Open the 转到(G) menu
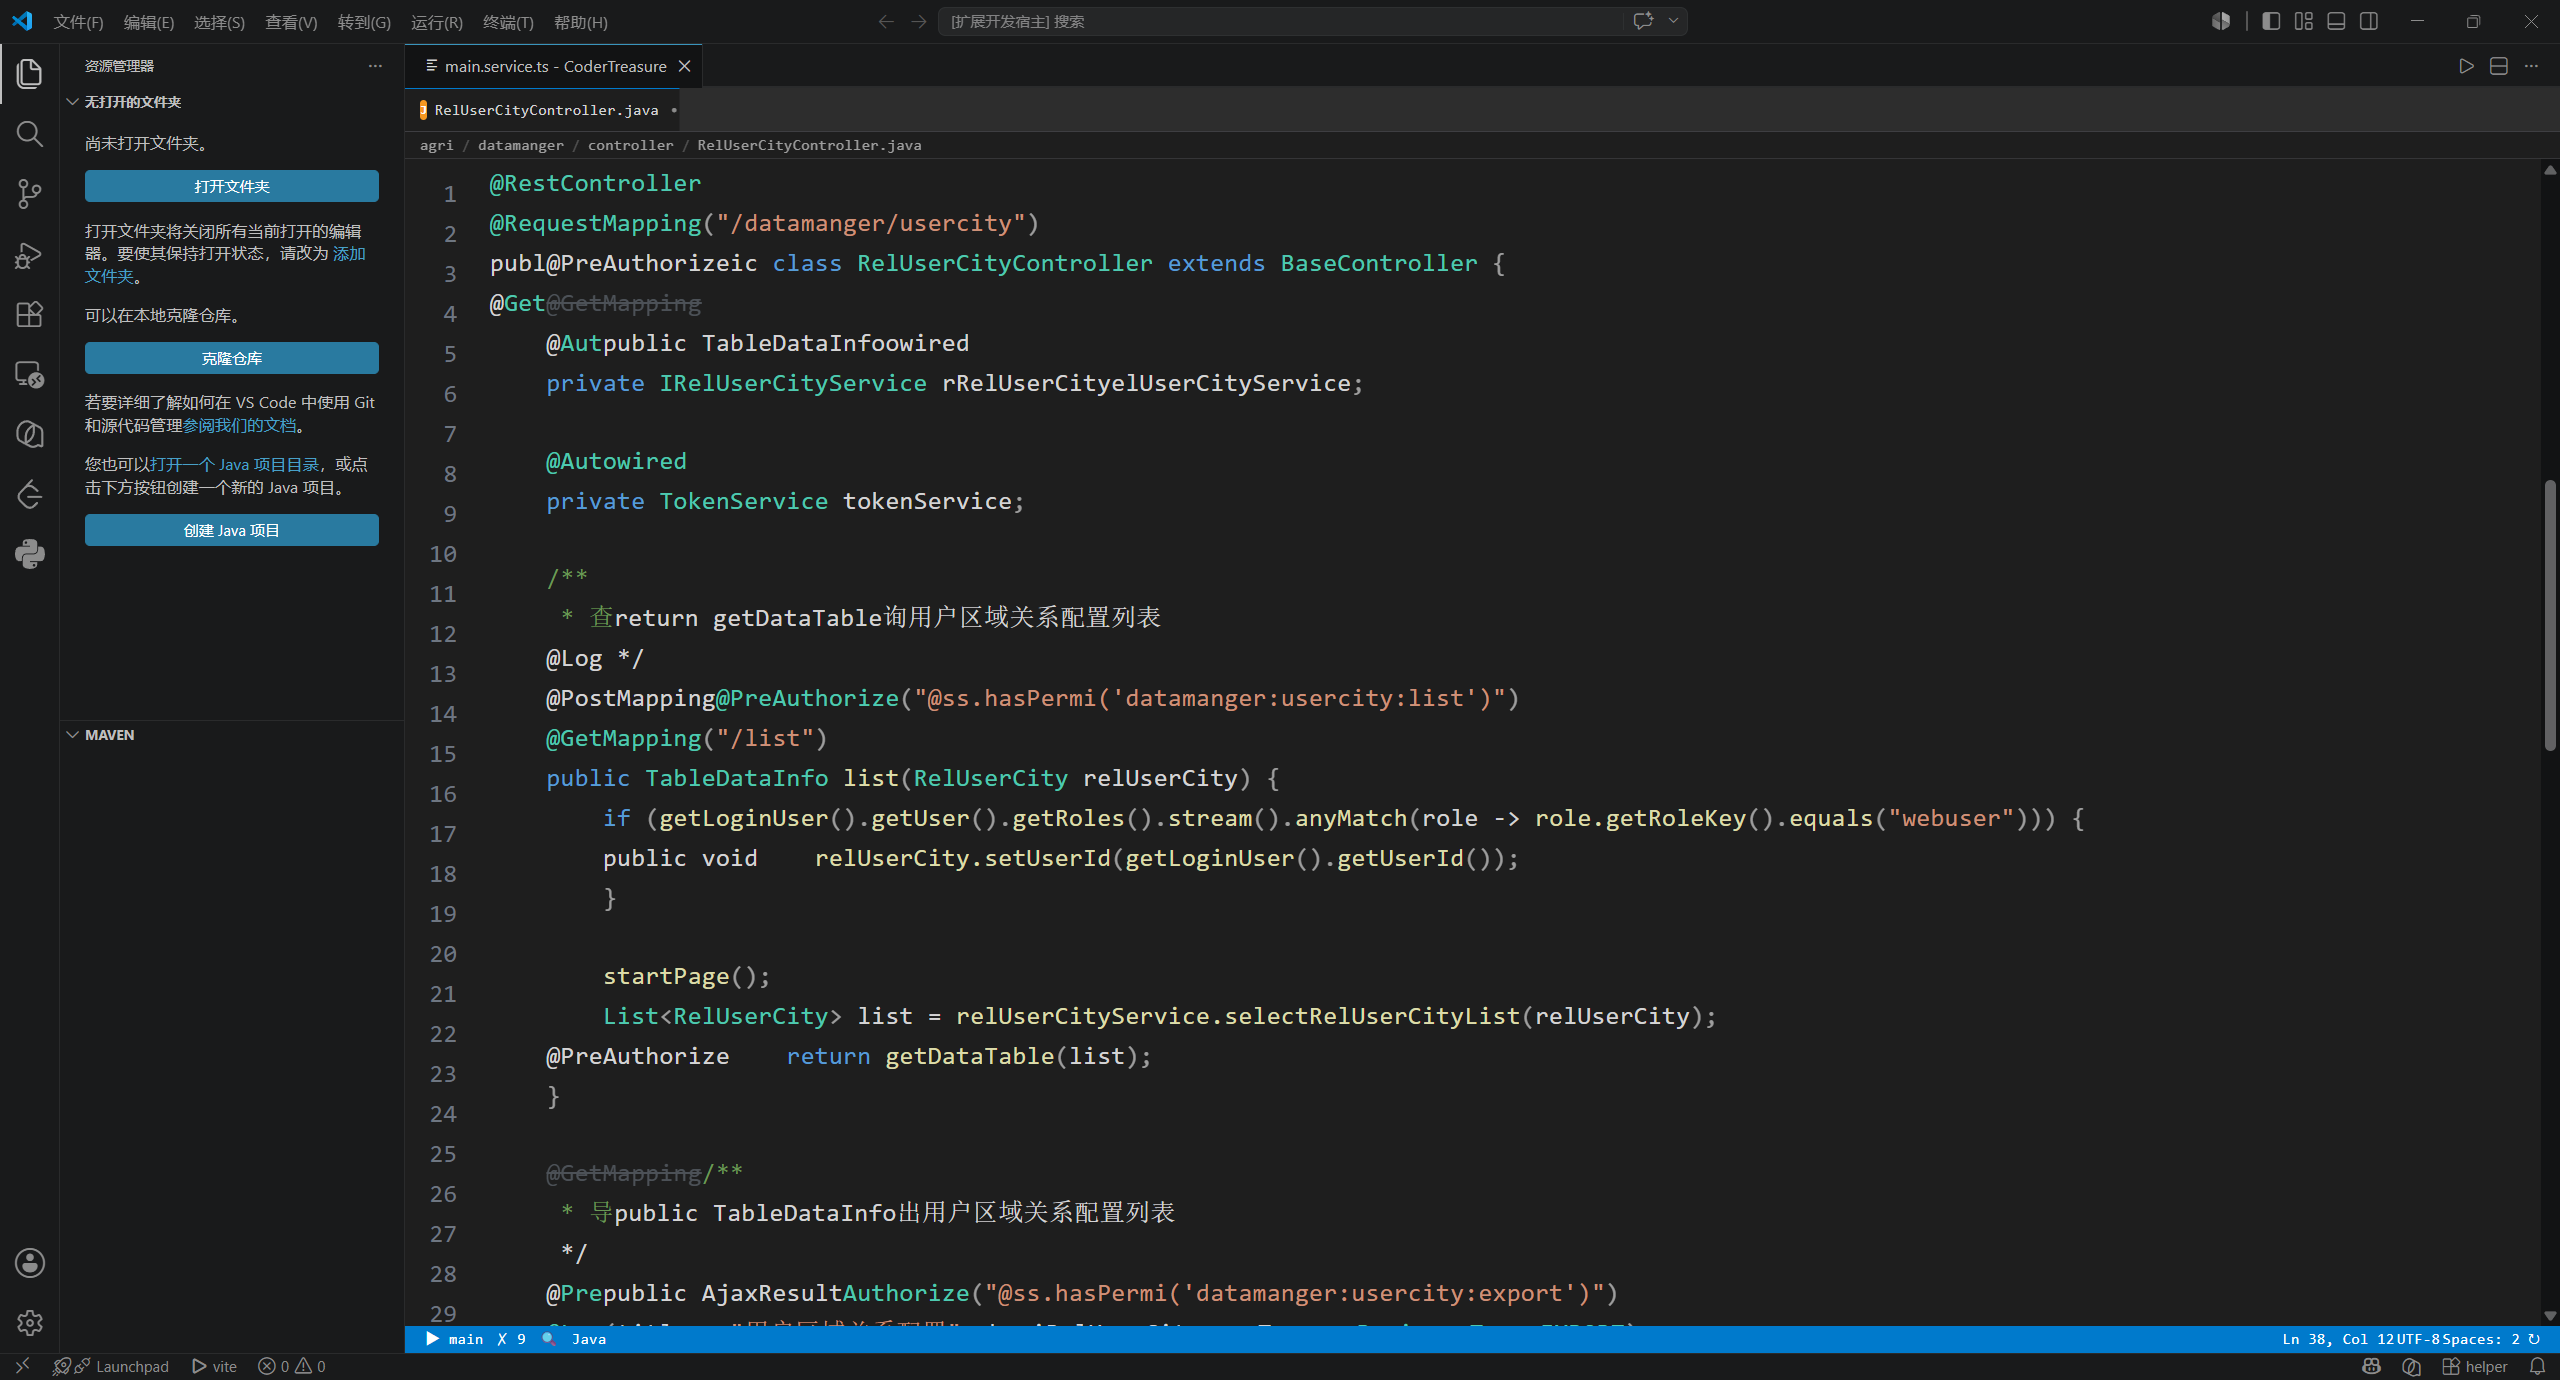Screen dimensions: 2560x1380 coord(364,22)
